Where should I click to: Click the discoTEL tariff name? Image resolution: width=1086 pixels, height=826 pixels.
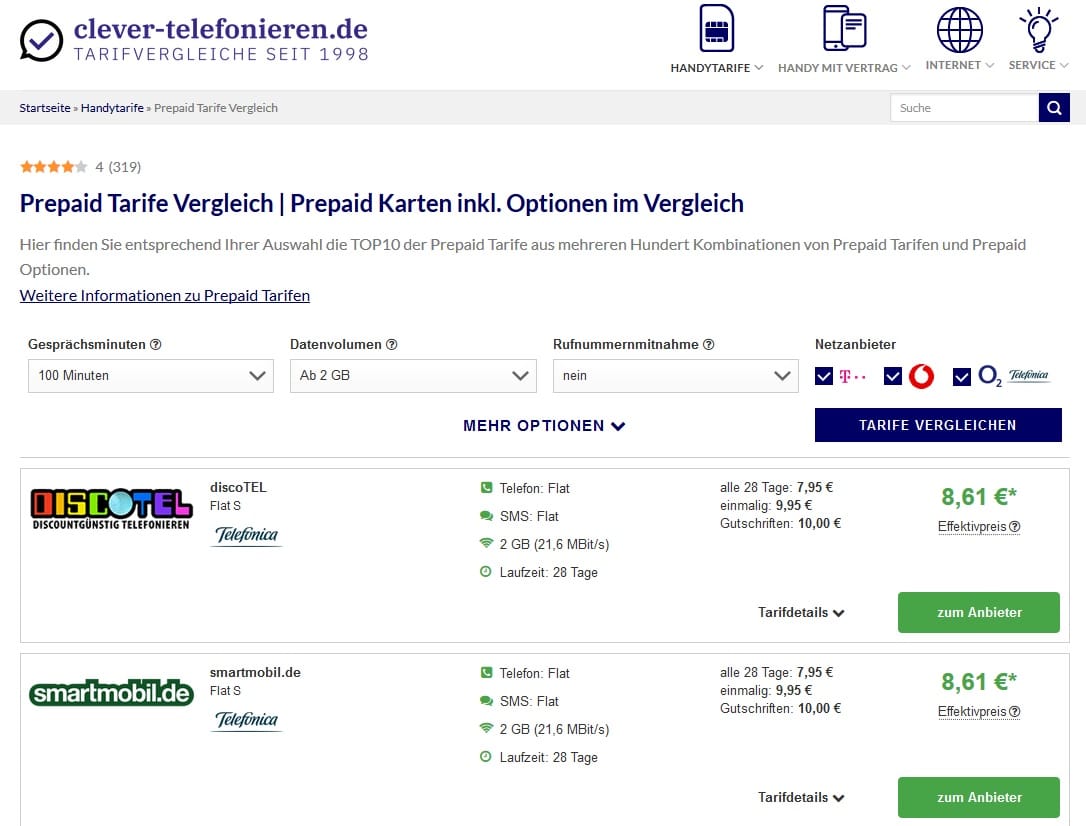(x=238, y=487)
